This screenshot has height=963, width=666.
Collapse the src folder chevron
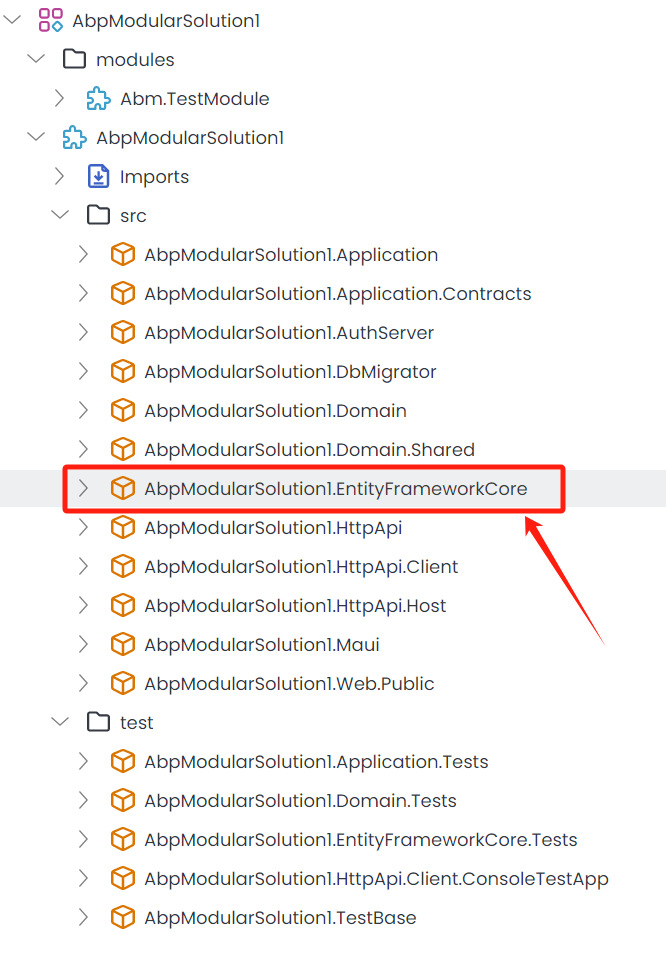(x=60, y=215)
